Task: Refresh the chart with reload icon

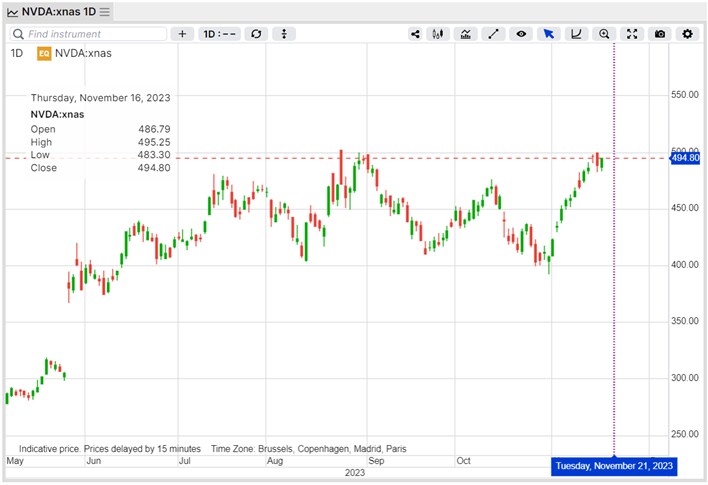Action: click(256, 34)
